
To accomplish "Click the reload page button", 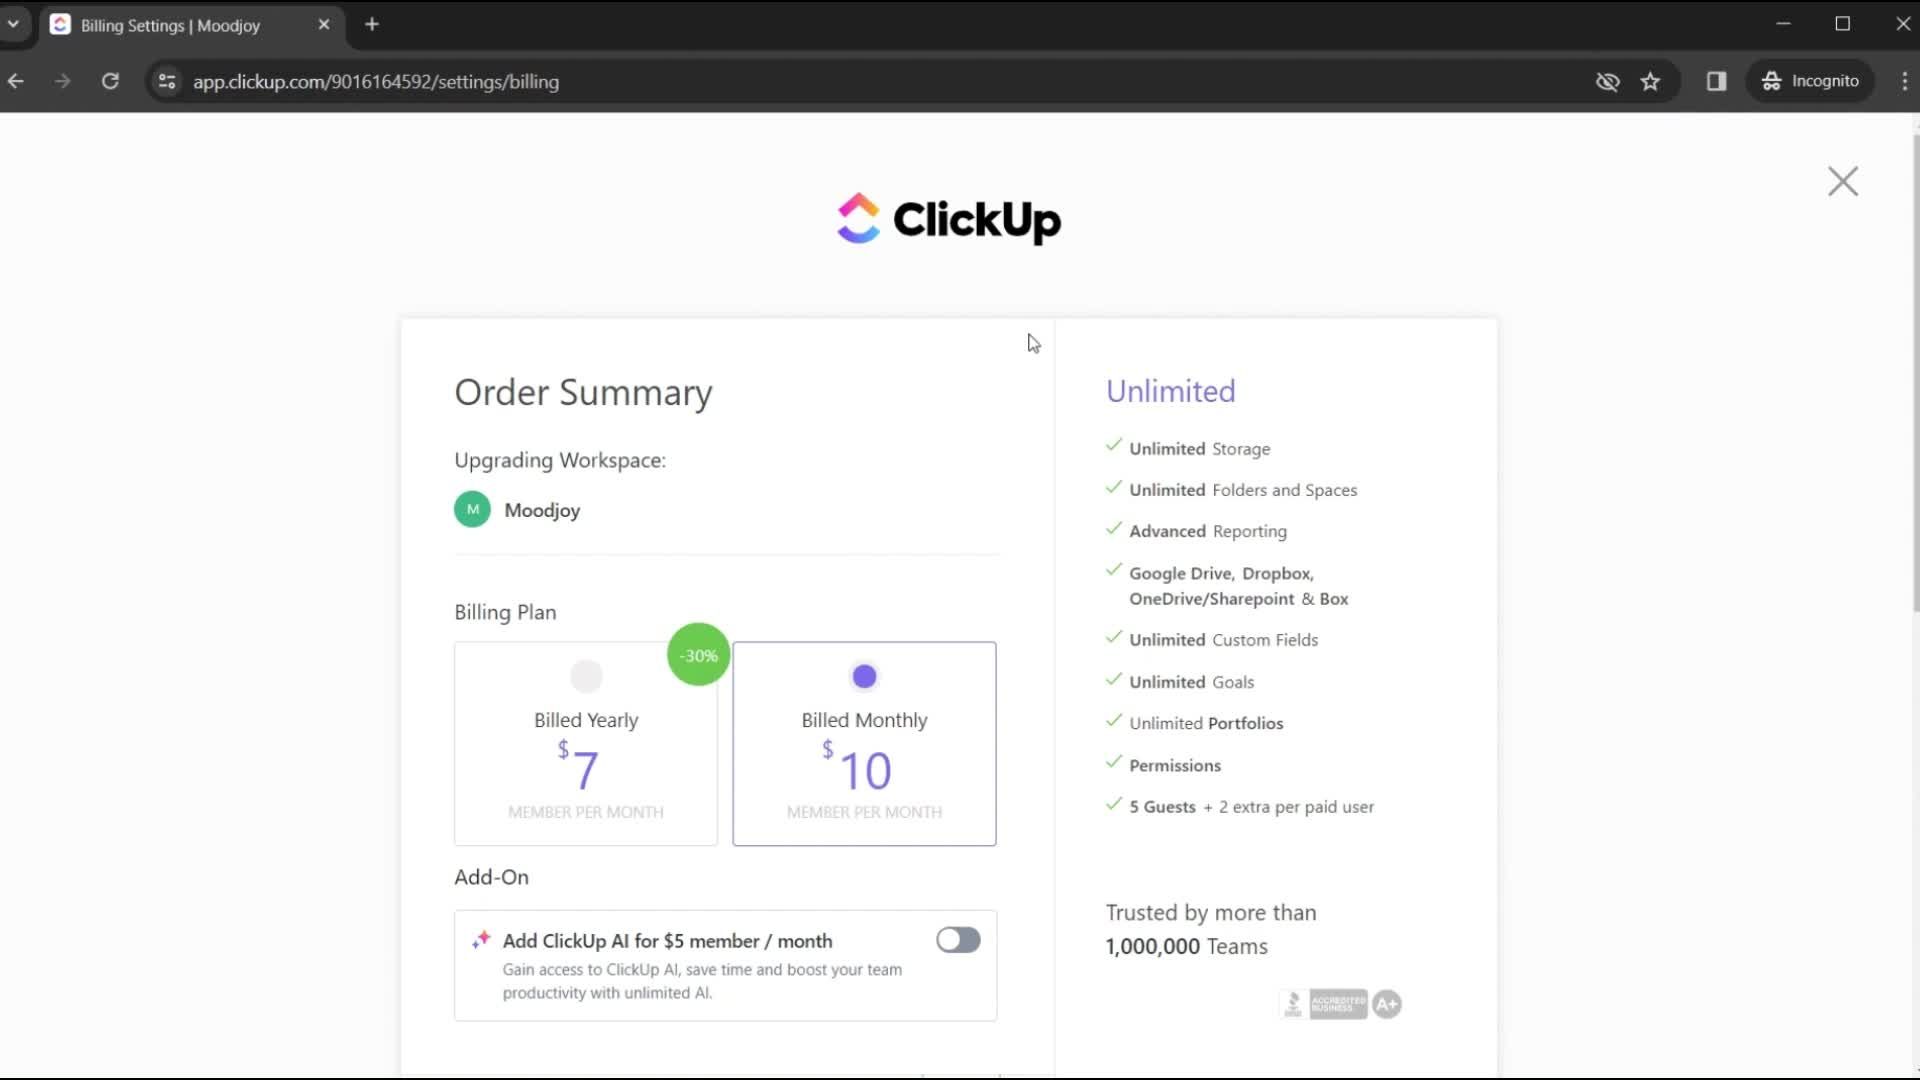I will (x=111, y=82).
